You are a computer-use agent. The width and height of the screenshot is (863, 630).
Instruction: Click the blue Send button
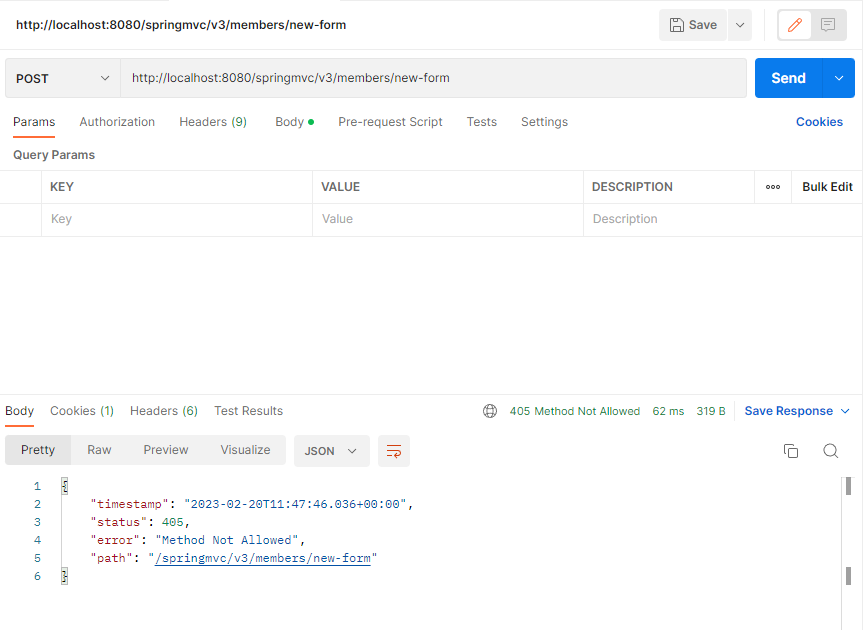tap(788, 78)
